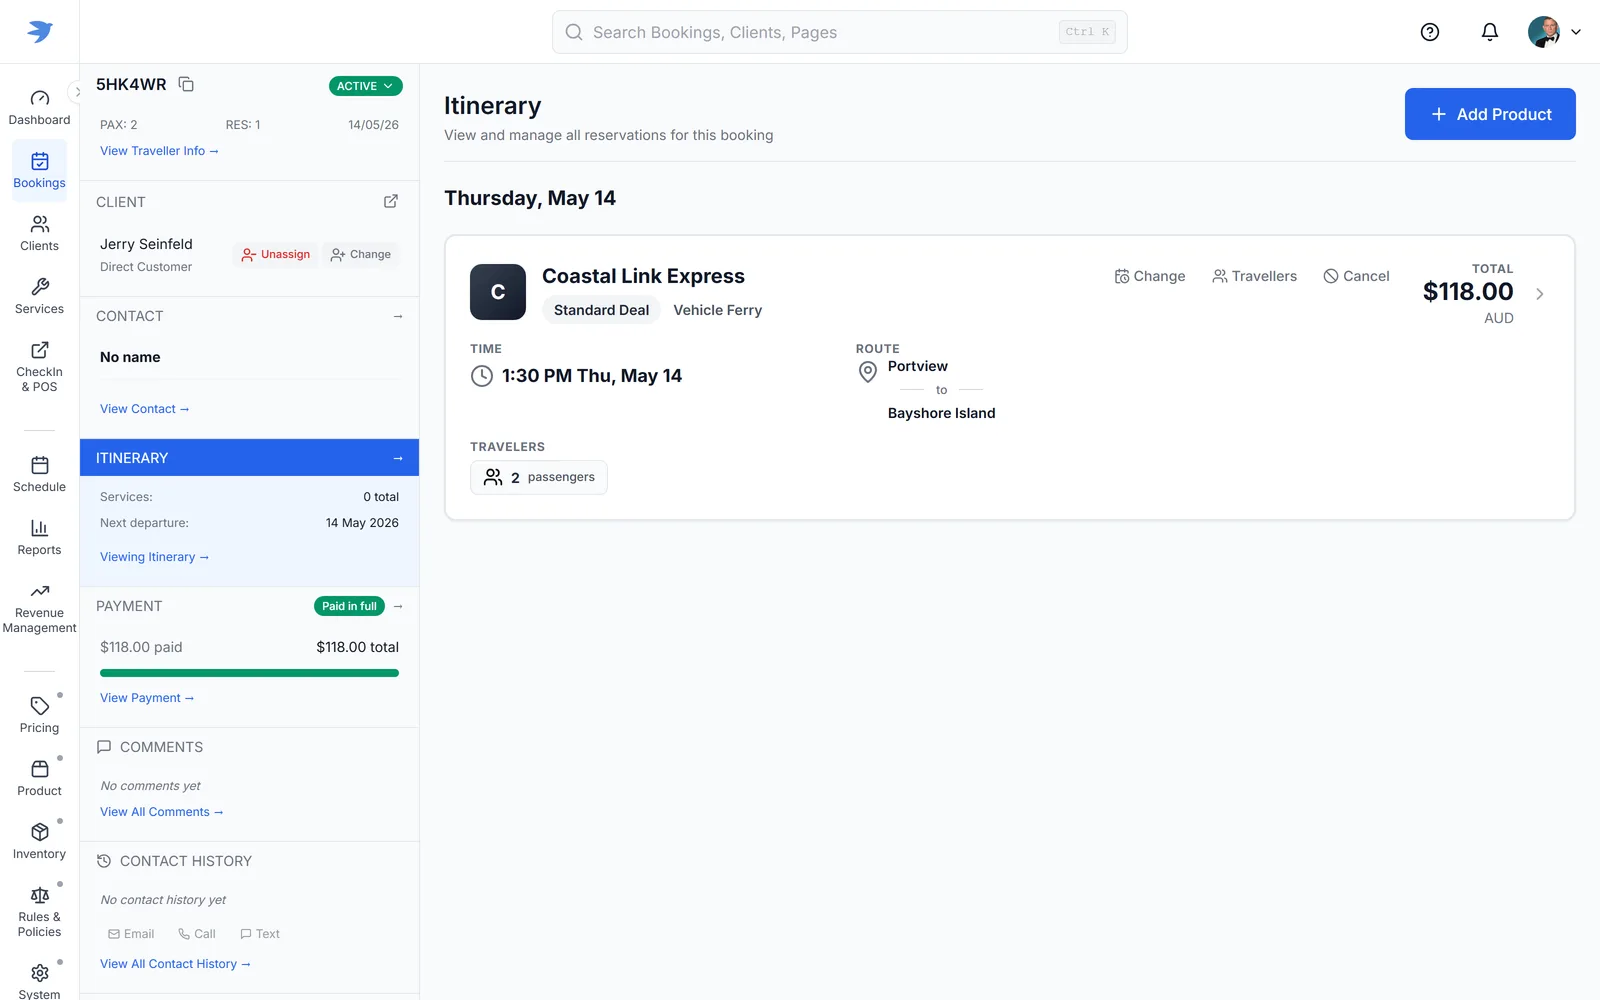Open View Payment link
Image resolution: width=1600 pixels, height=1000 pixels.
(x=147, y=698)
